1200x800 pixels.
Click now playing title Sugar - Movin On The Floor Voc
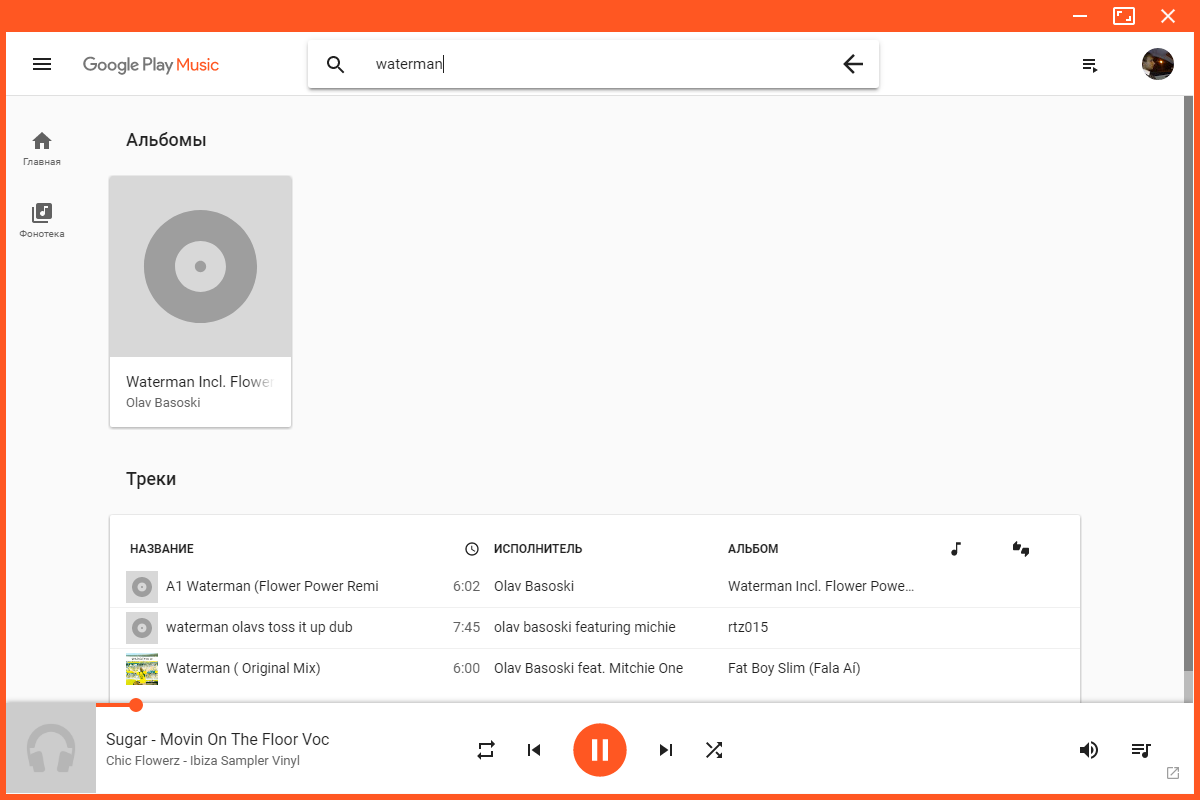tap(217, 740)
